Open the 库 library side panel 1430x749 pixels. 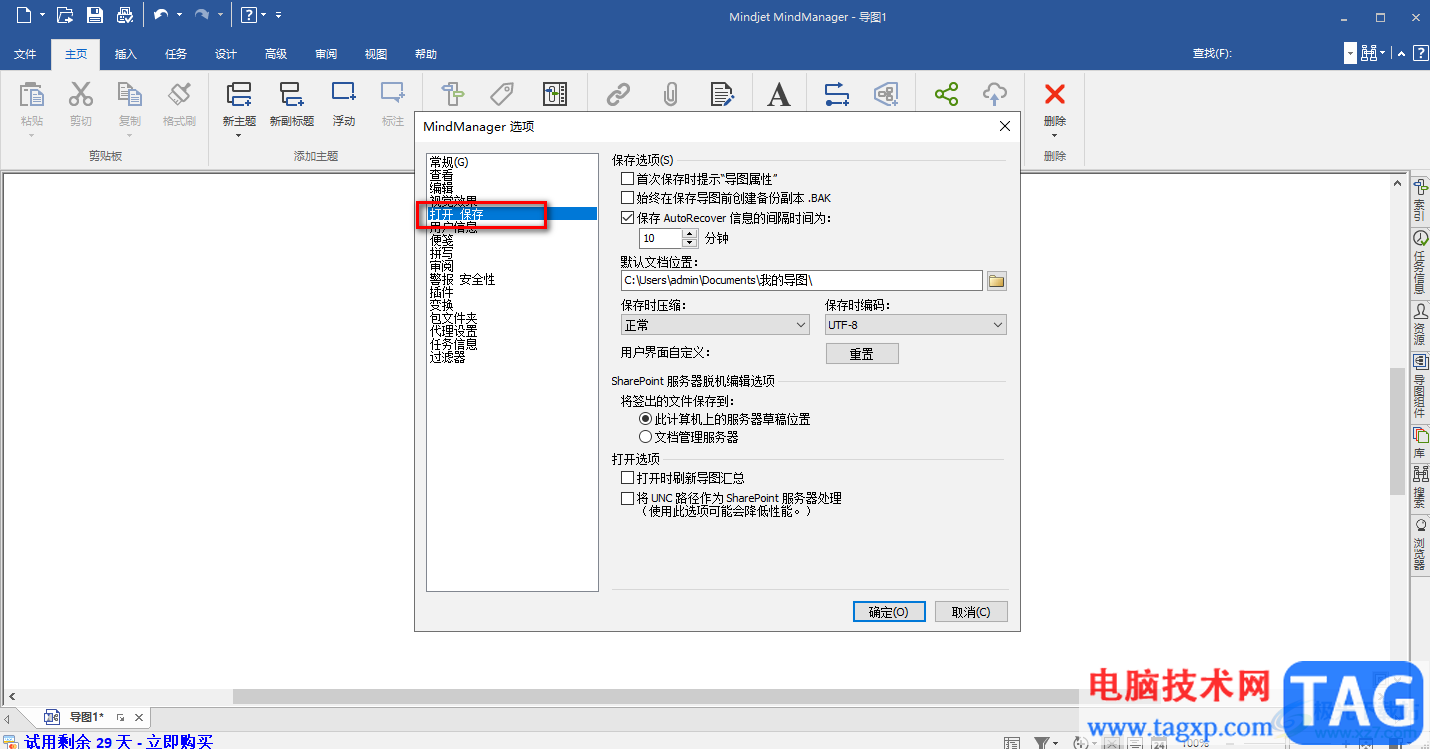pos(1419,442)
